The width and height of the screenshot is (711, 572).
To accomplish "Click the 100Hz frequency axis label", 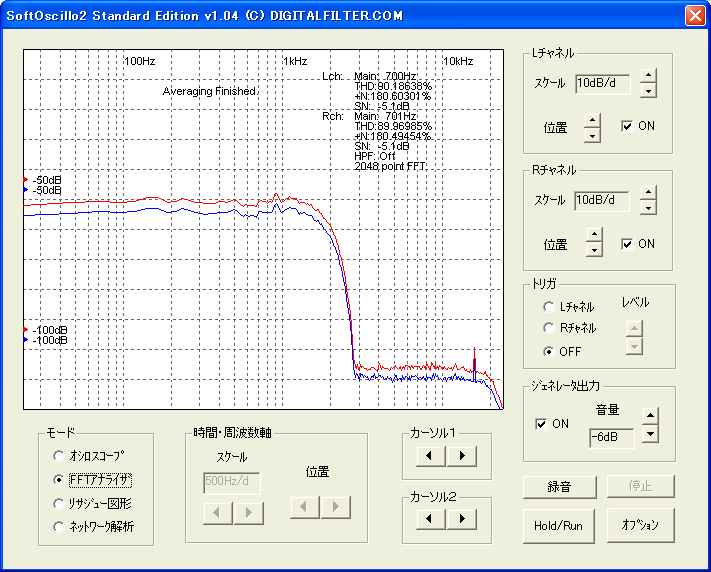I will 140,61.
